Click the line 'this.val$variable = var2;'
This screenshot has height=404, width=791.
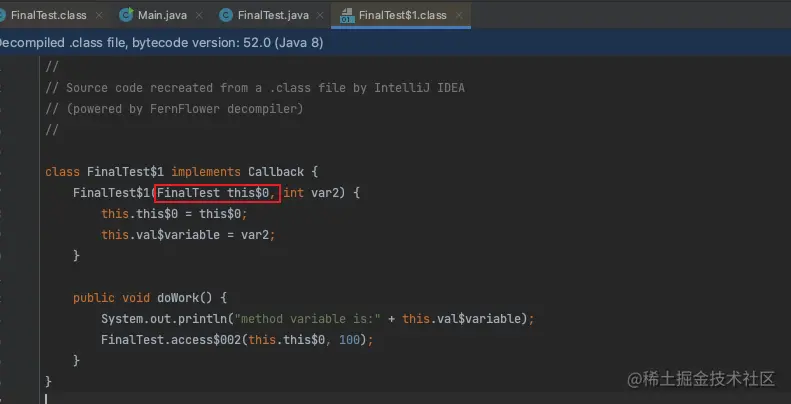[188, 235]
